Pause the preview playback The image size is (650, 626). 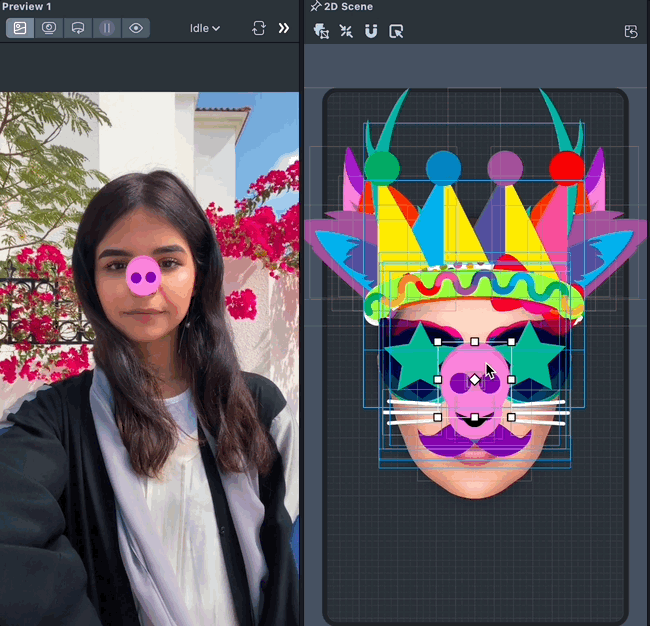(107, 28)
